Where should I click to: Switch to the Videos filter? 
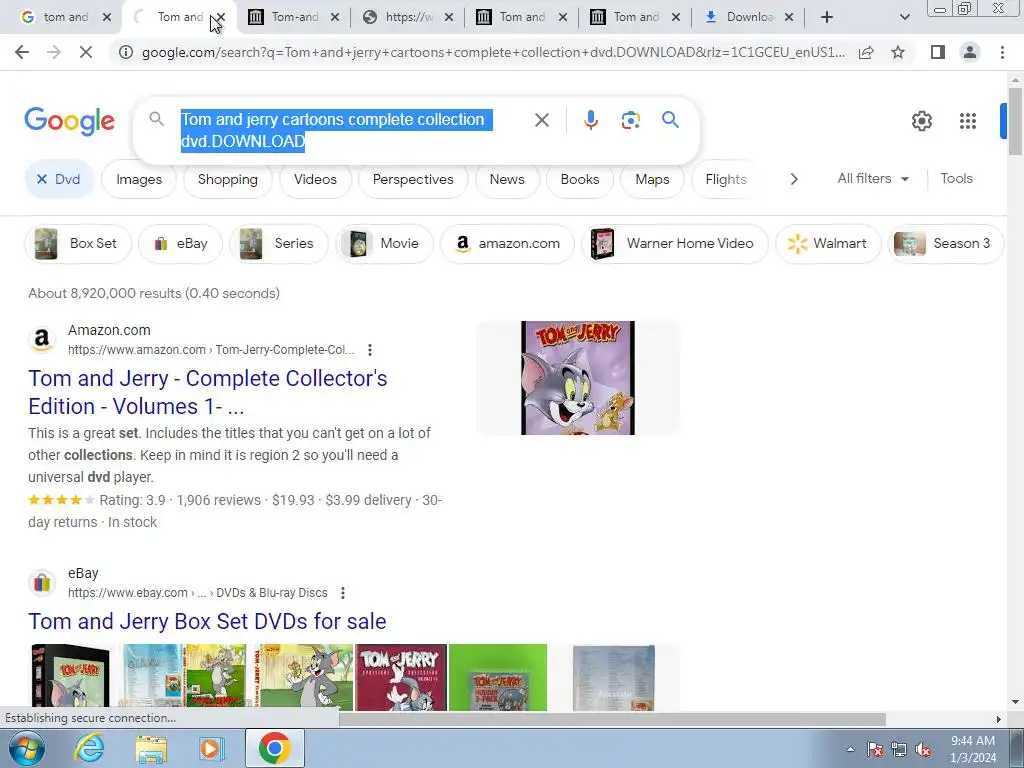click(x=315, y=180)
